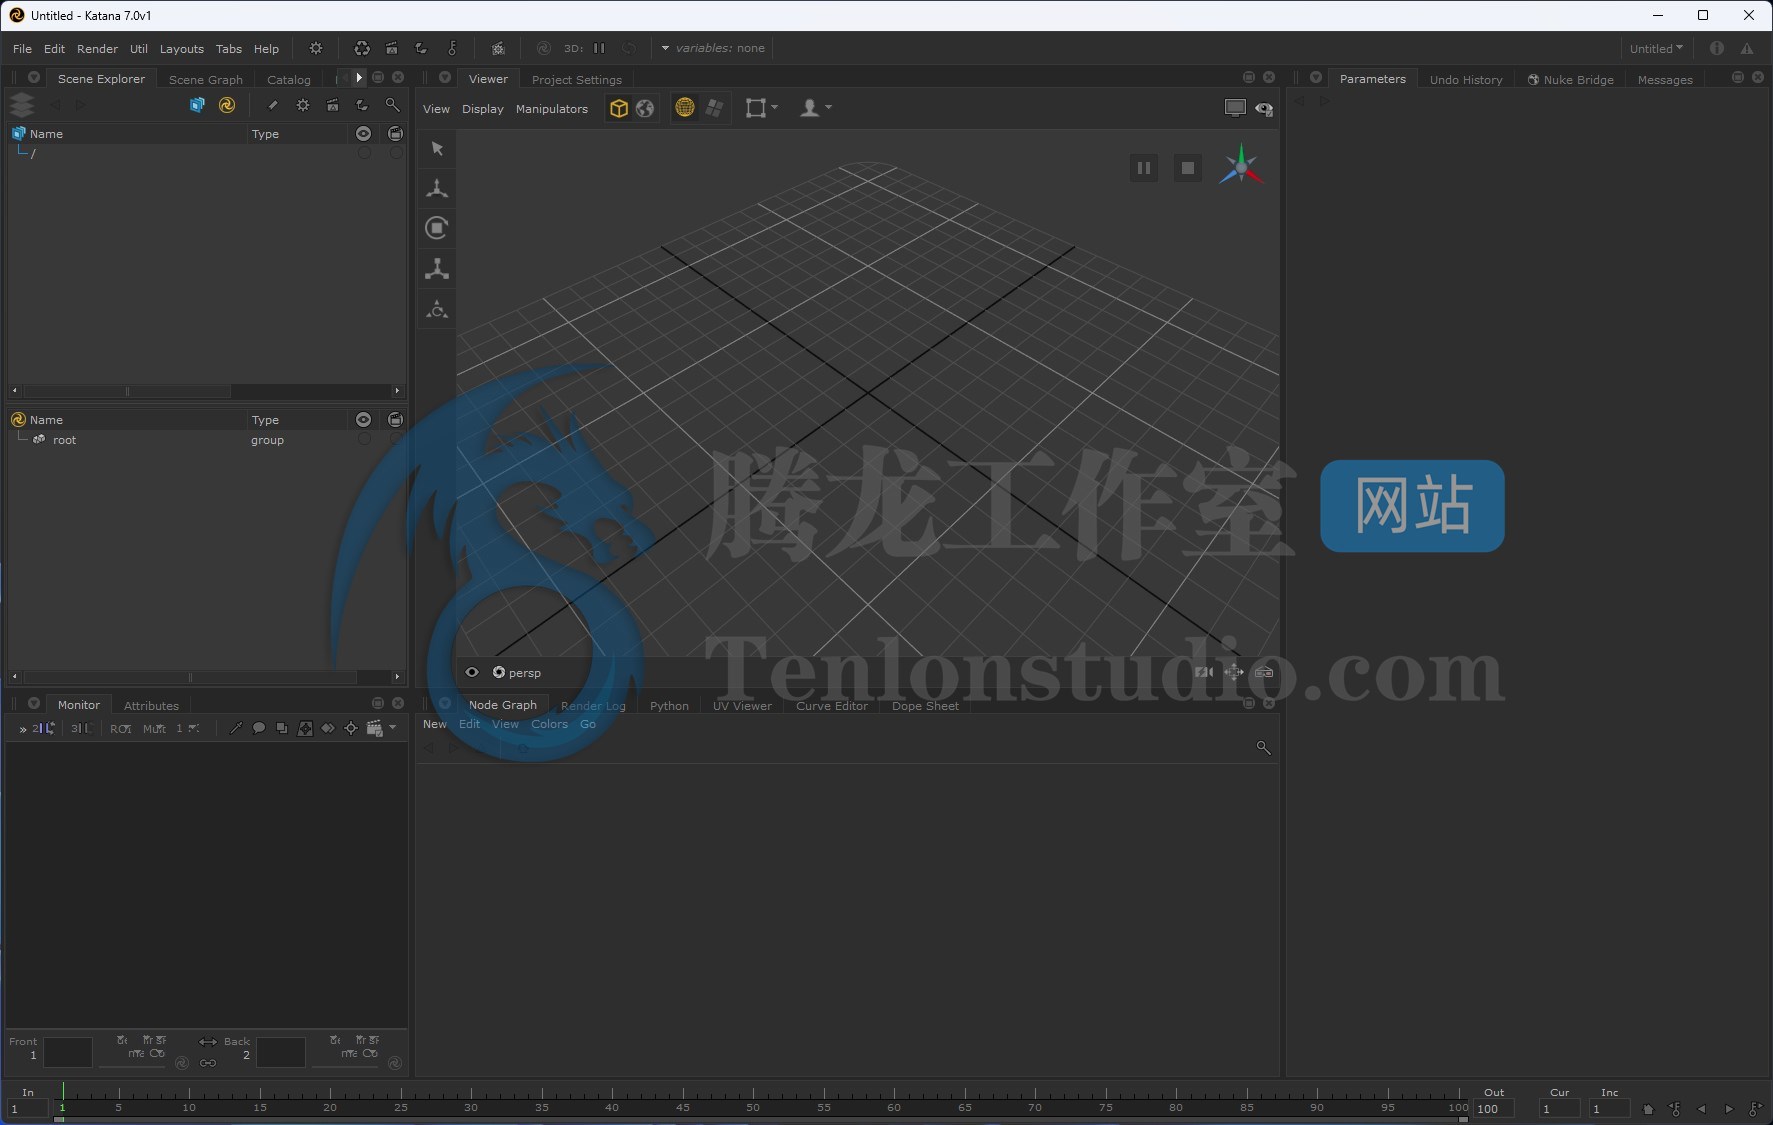Click the blue cube icon in Scene Explorer toolbar
This screenshot has width=1773, height=1125.
197,105
